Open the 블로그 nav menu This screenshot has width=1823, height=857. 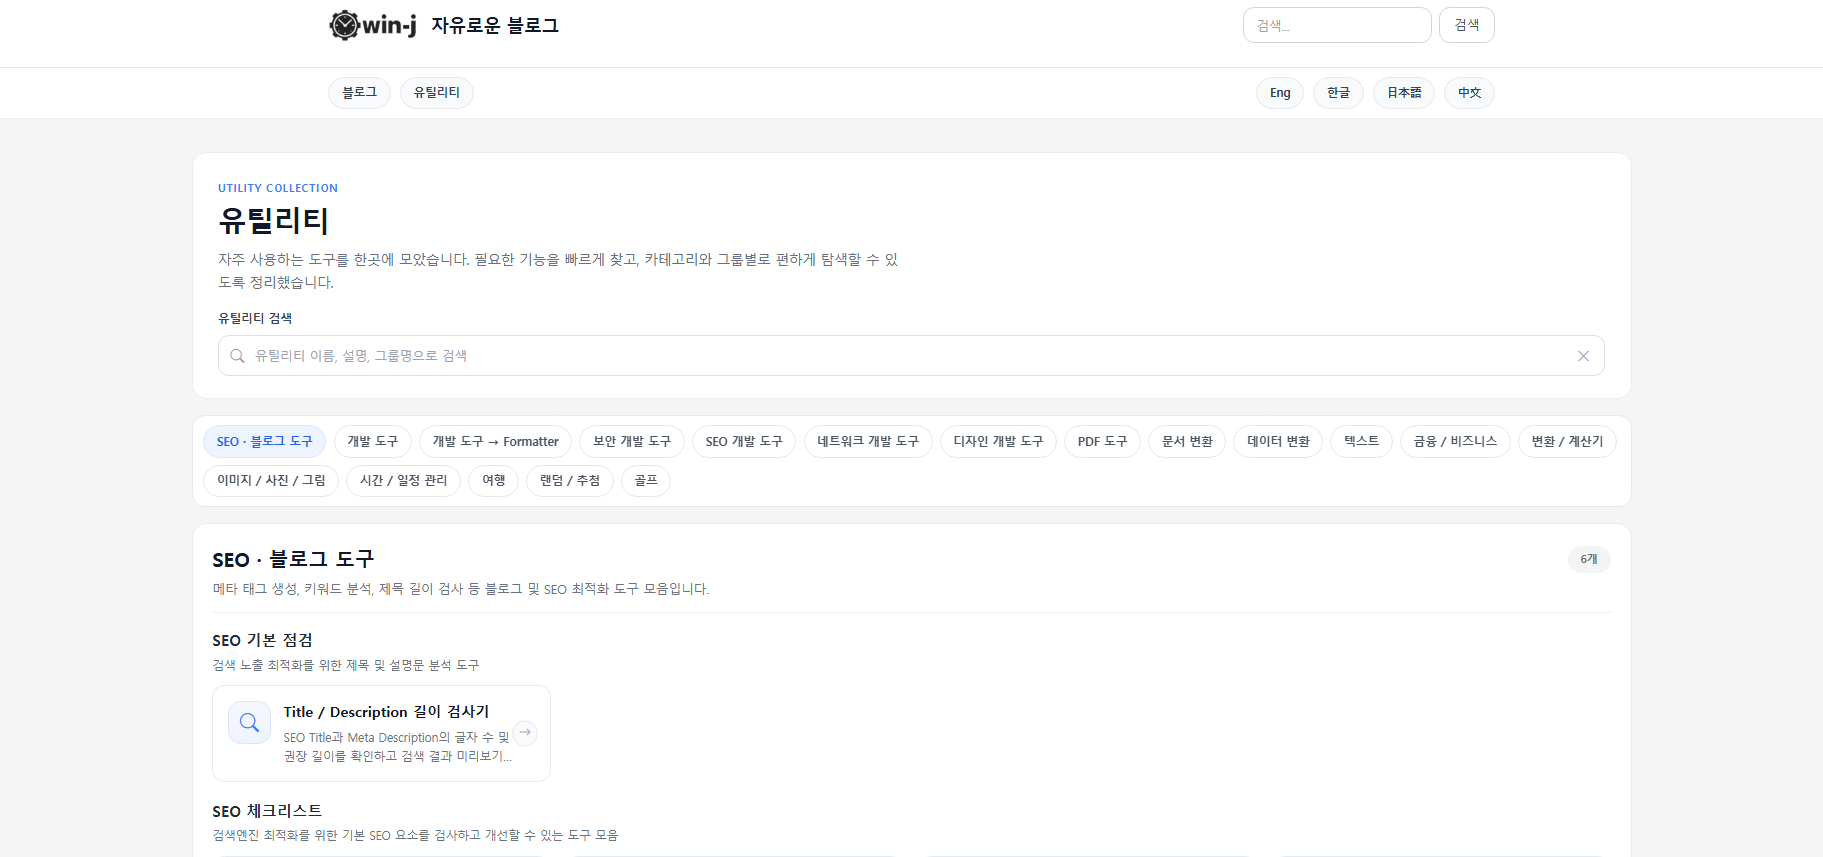(x=359, y=93)
